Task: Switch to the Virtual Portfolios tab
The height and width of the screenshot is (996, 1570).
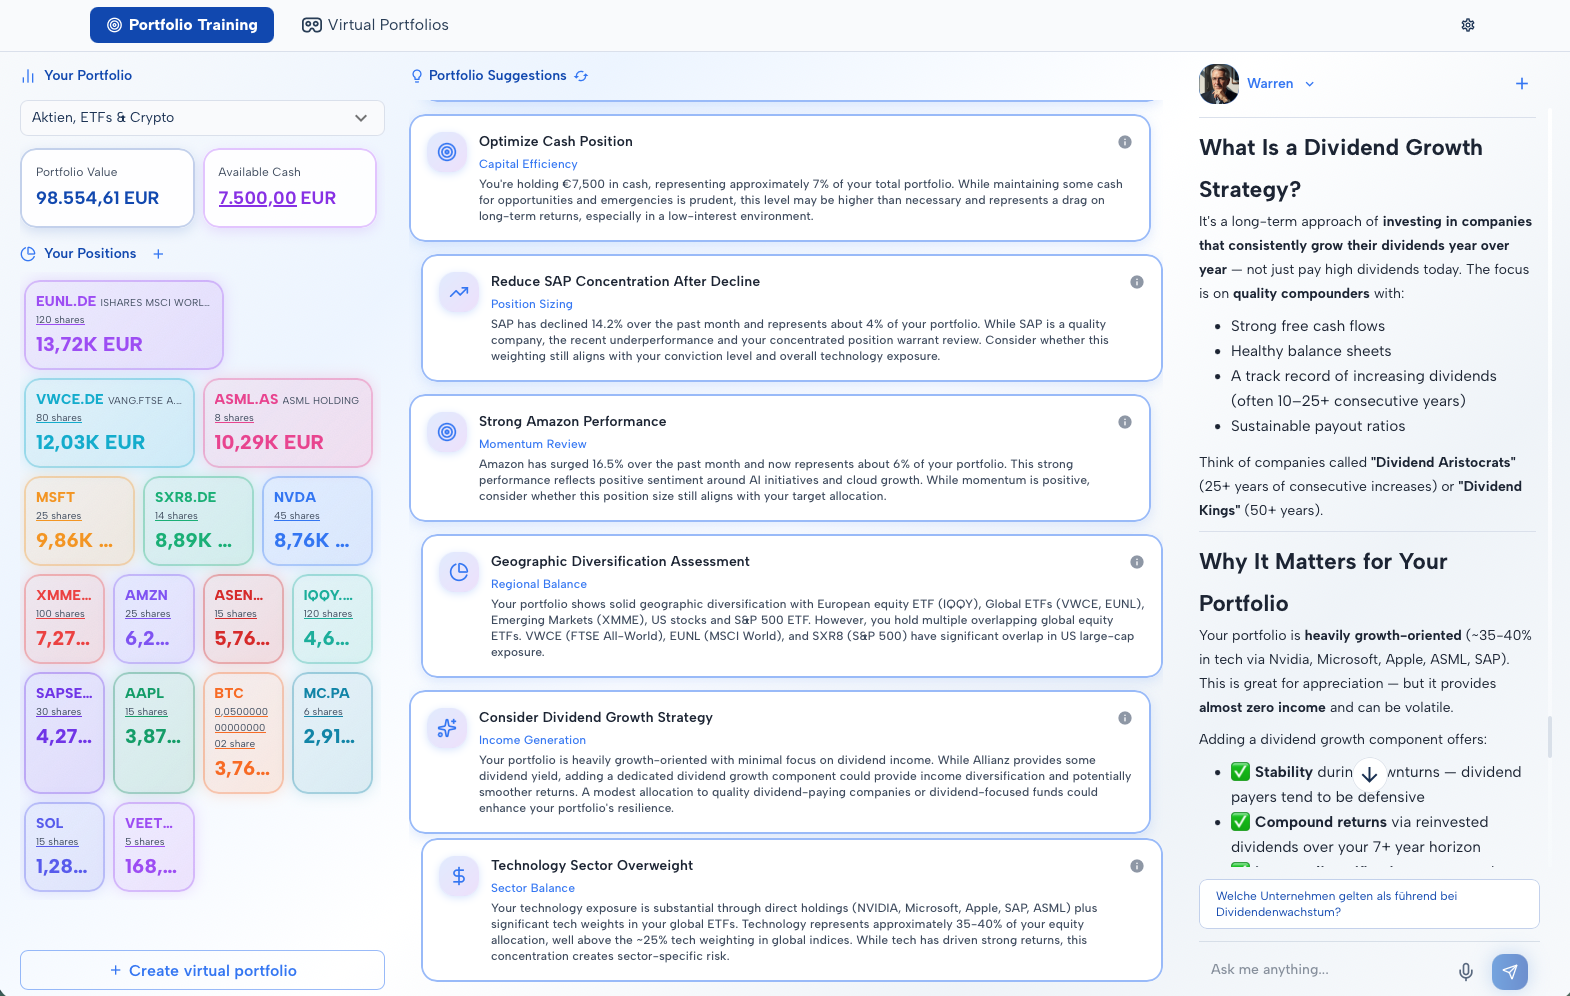Action: point(375,25)
